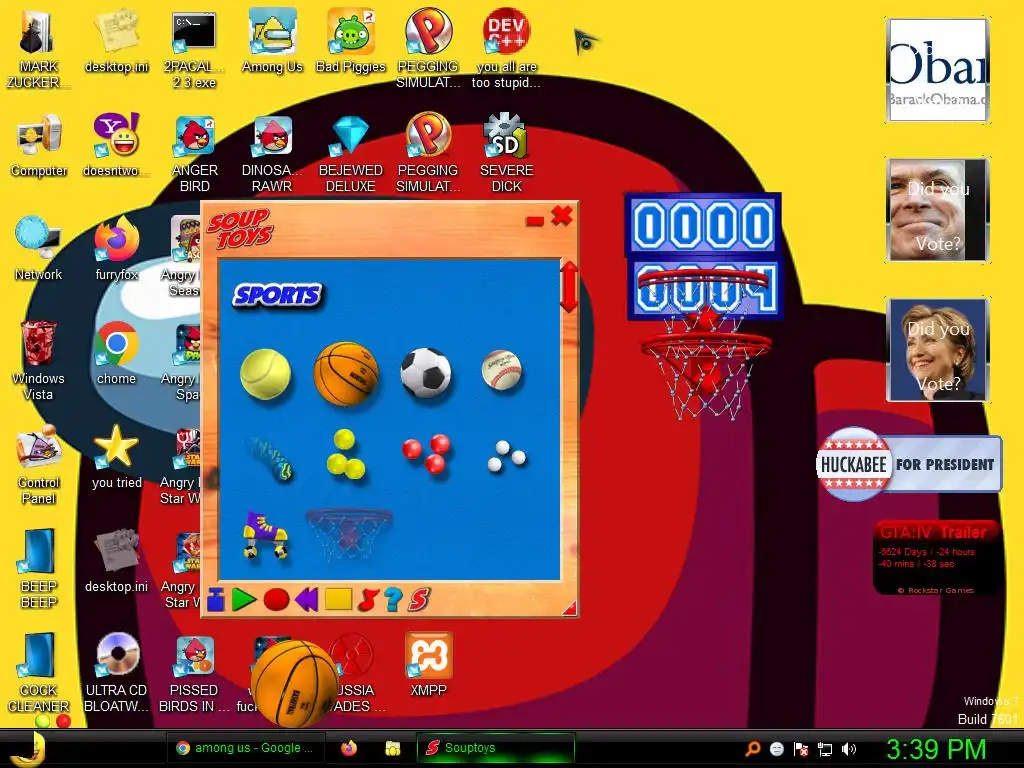Pick the tennis ball toy
1024x768 pixels.
click(x=265, y=374)
